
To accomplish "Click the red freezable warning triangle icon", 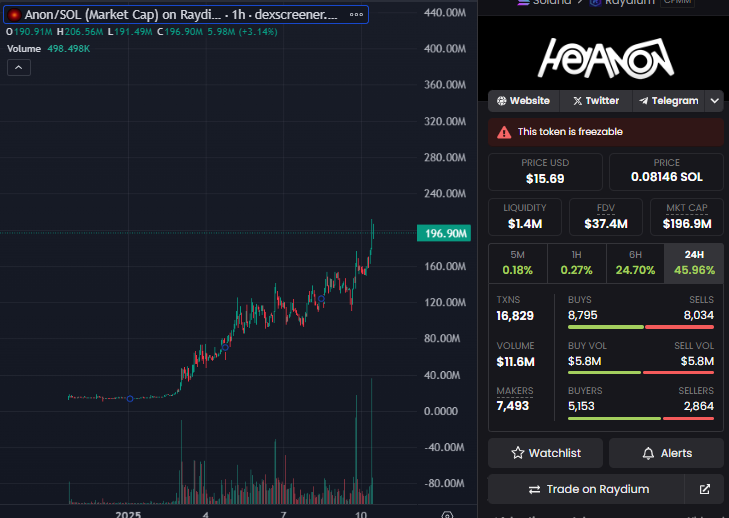I will [x=504, y=133].
